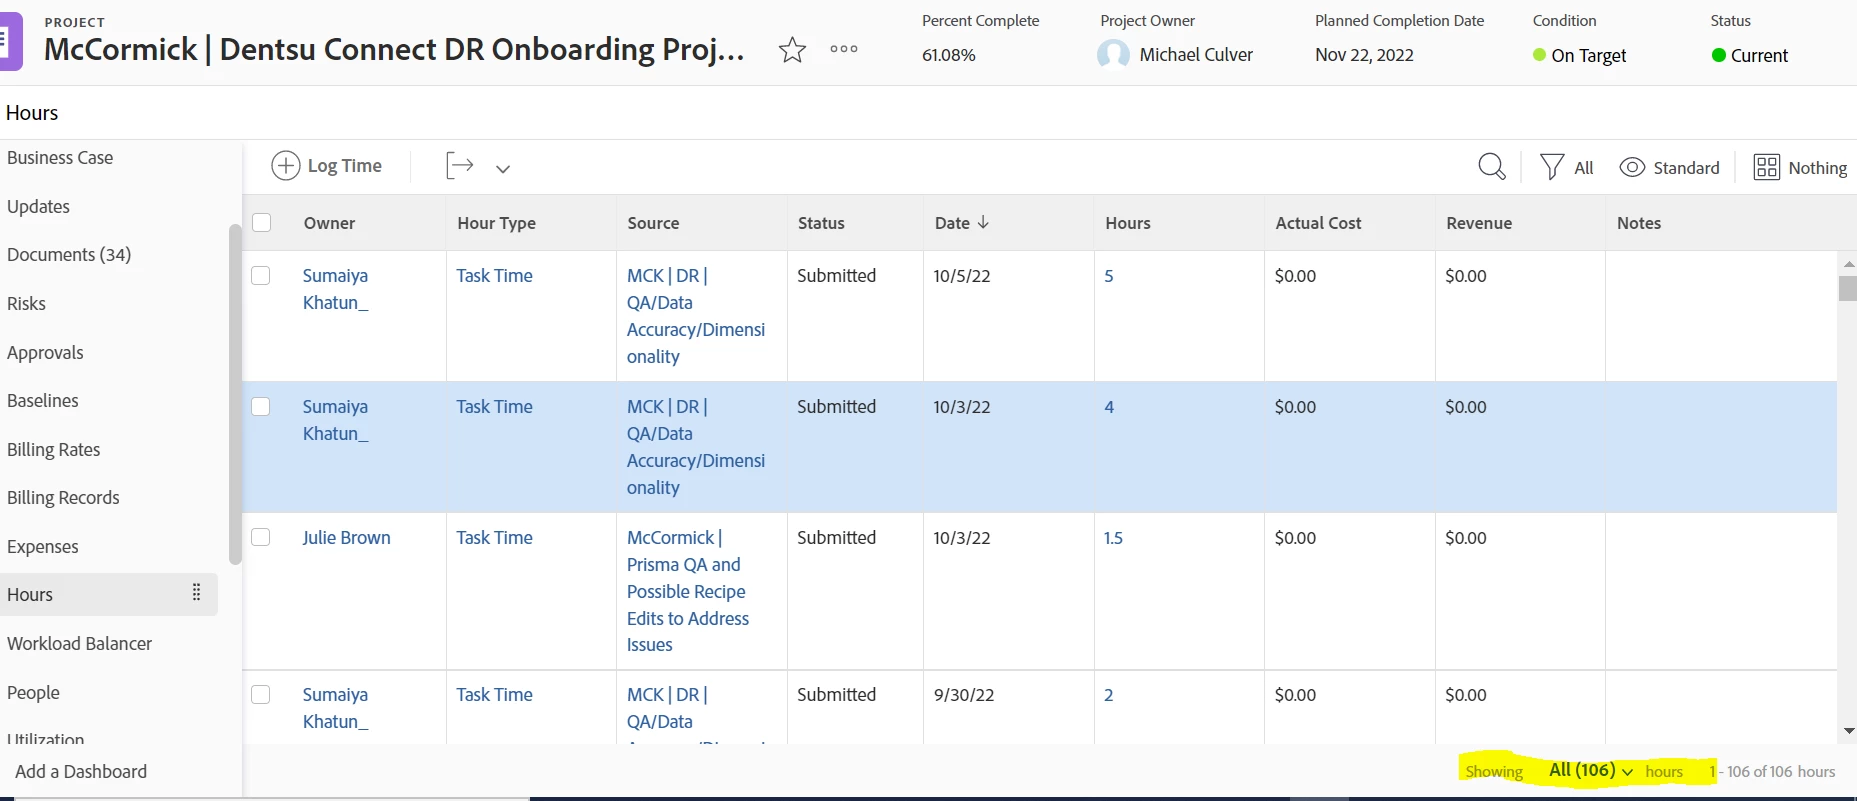This screenshot has height=801, width=1857.
Task: Open McCormick Prisma QA source link
Action: click(x=687, y=591)
